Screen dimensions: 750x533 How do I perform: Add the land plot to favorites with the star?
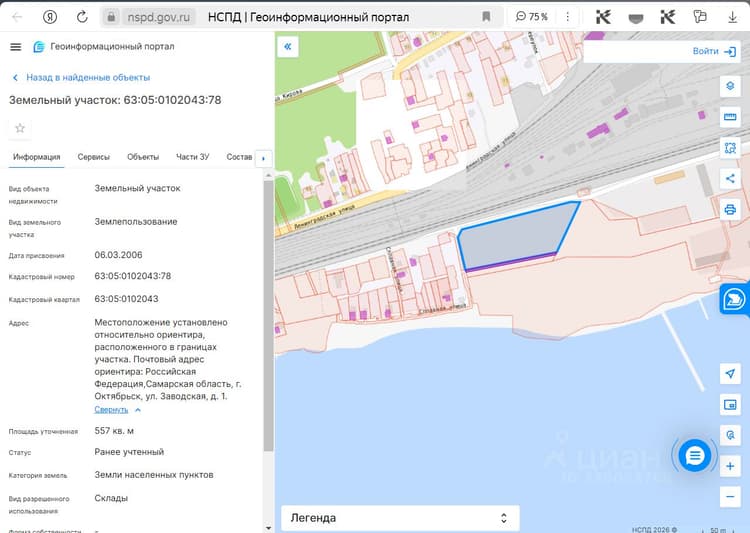[20, 128]
